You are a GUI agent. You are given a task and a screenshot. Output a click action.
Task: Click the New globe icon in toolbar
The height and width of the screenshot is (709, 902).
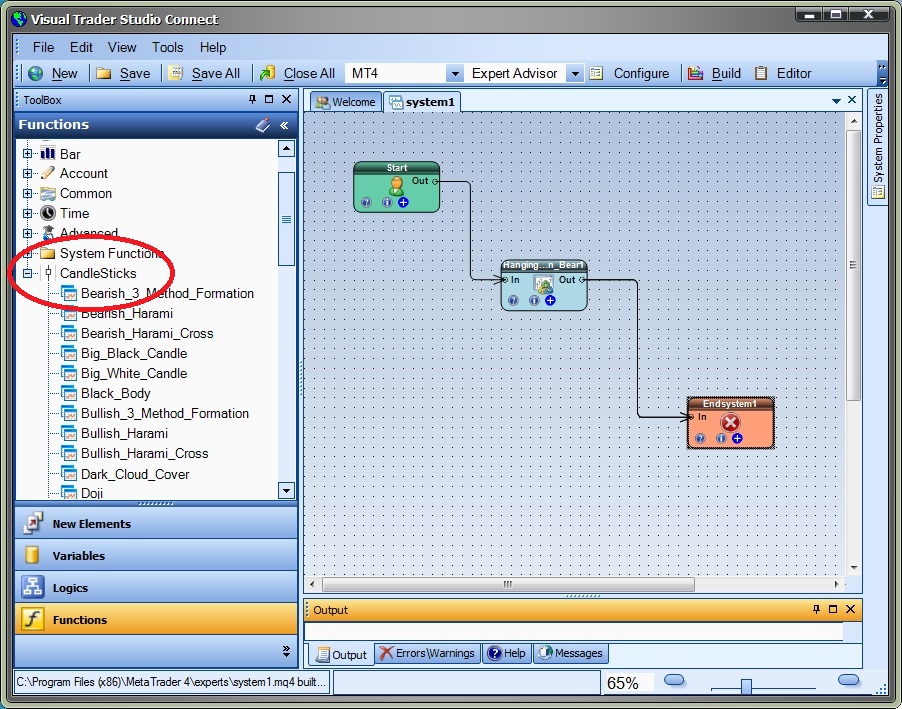(36, 73)
